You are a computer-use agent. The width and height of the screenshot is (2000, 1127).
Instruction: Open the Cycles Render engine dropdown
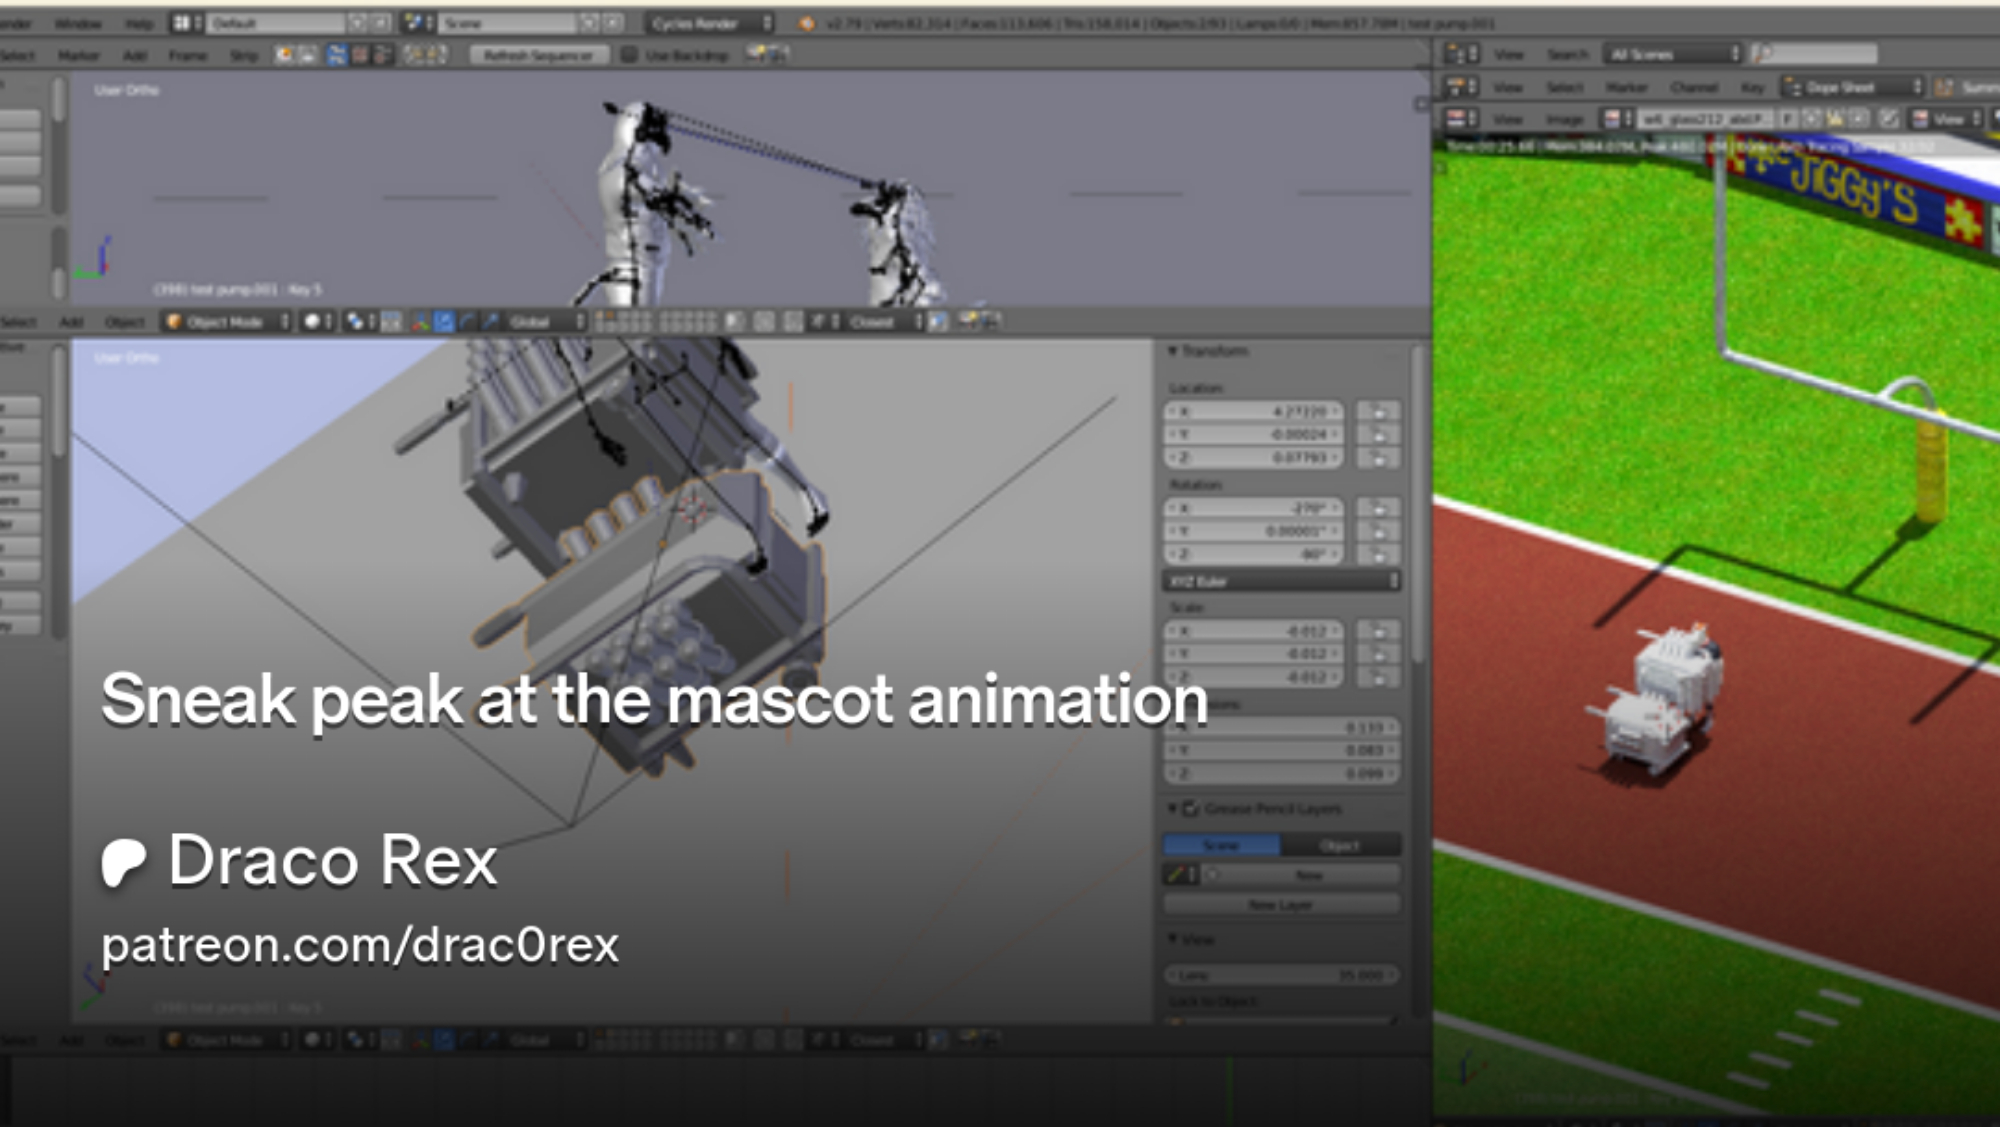pyautogui.click(x=707, y=22)
